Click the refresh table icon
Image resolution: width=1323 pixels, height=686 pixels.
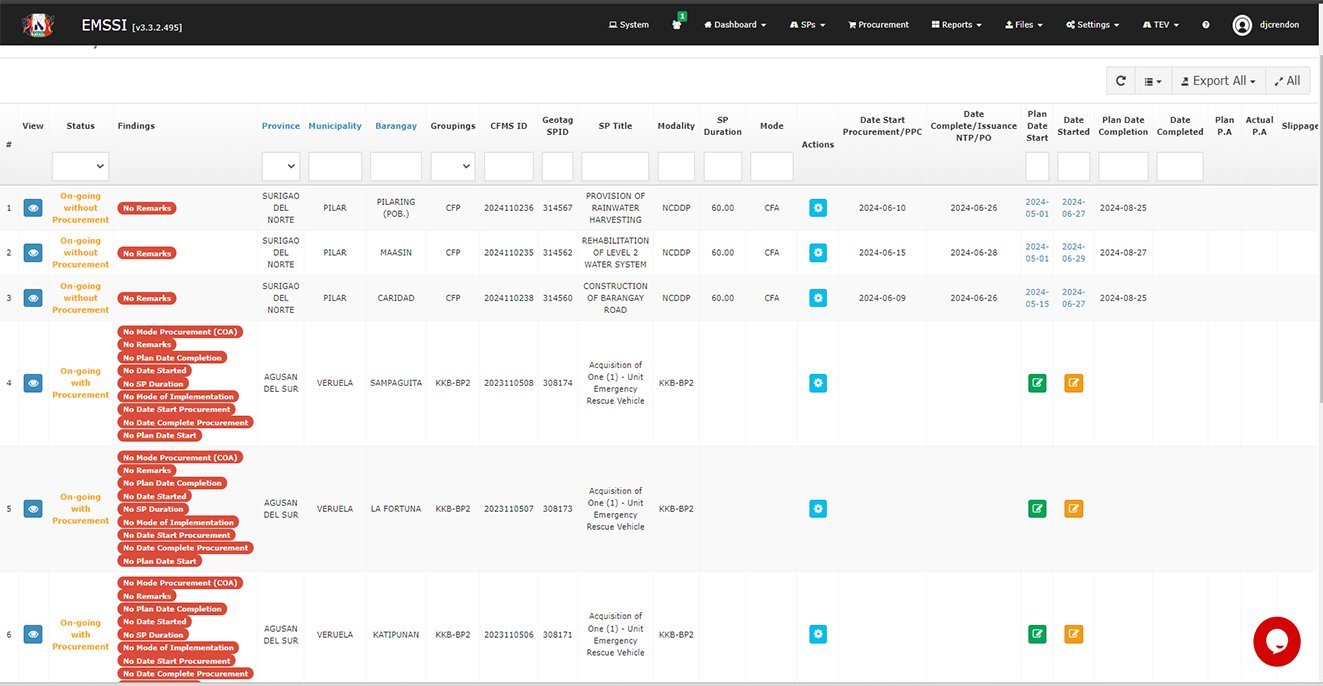[x=1120, y=81]
